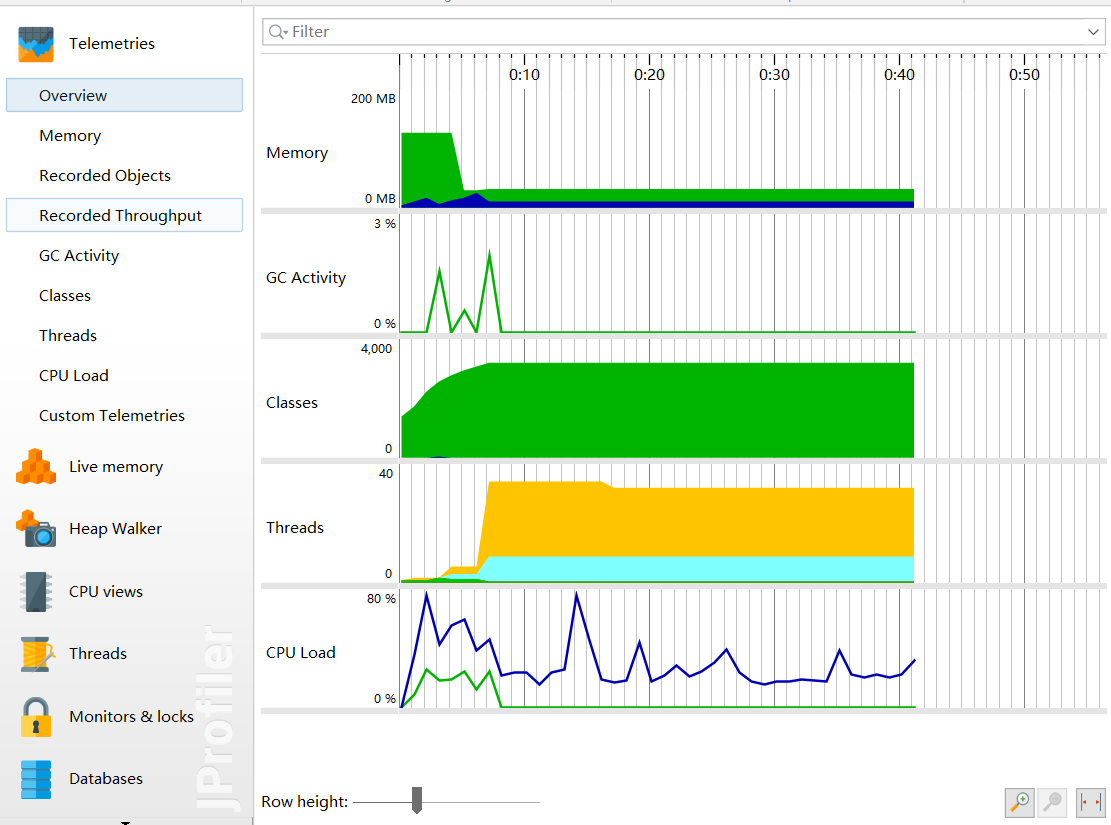Click the 0:30 mark on the timeline
Viewport: 1111px width, 825px height.
(774, 74)
